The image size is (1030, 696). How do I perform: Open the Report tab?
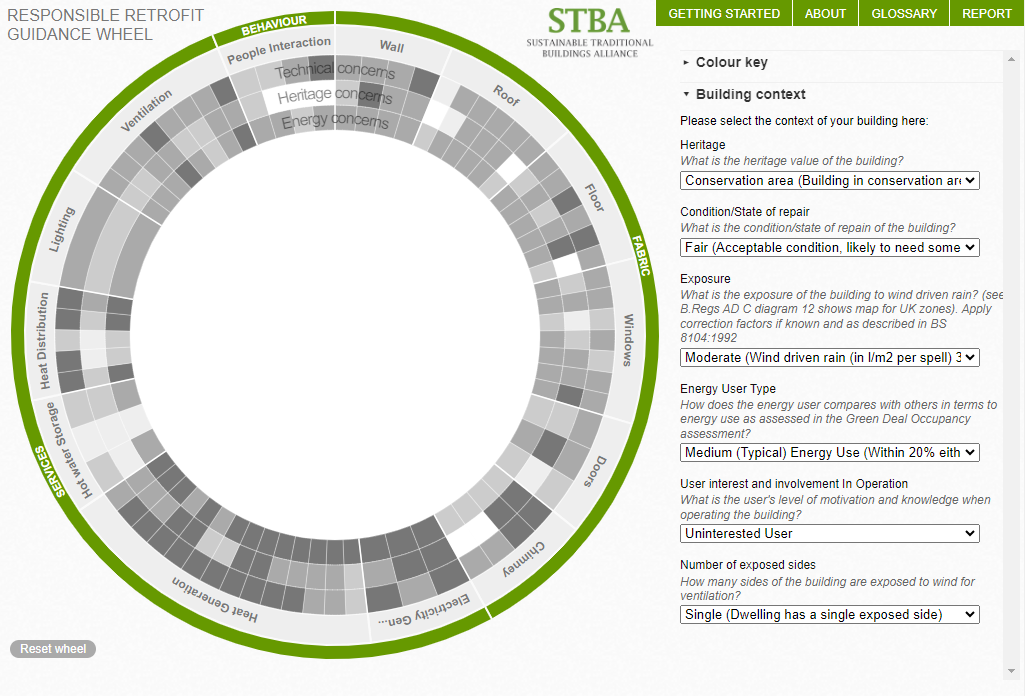pos(987,13)
